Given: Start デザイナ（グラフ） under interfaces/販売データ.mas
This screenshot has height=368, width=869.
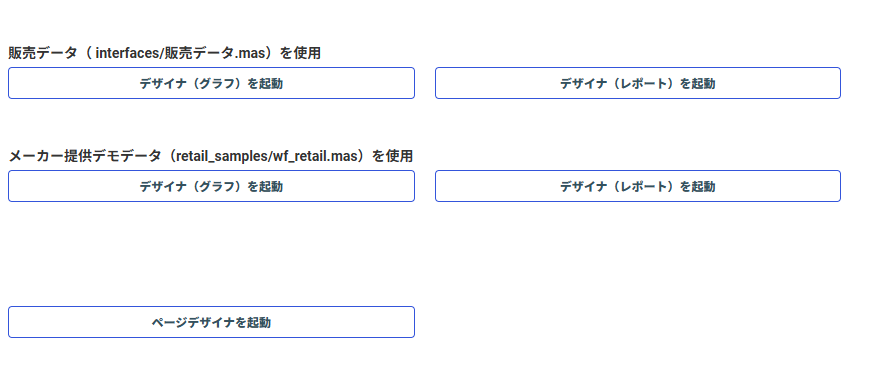Looking at the screenshot, I should click(x=211, y=83).
